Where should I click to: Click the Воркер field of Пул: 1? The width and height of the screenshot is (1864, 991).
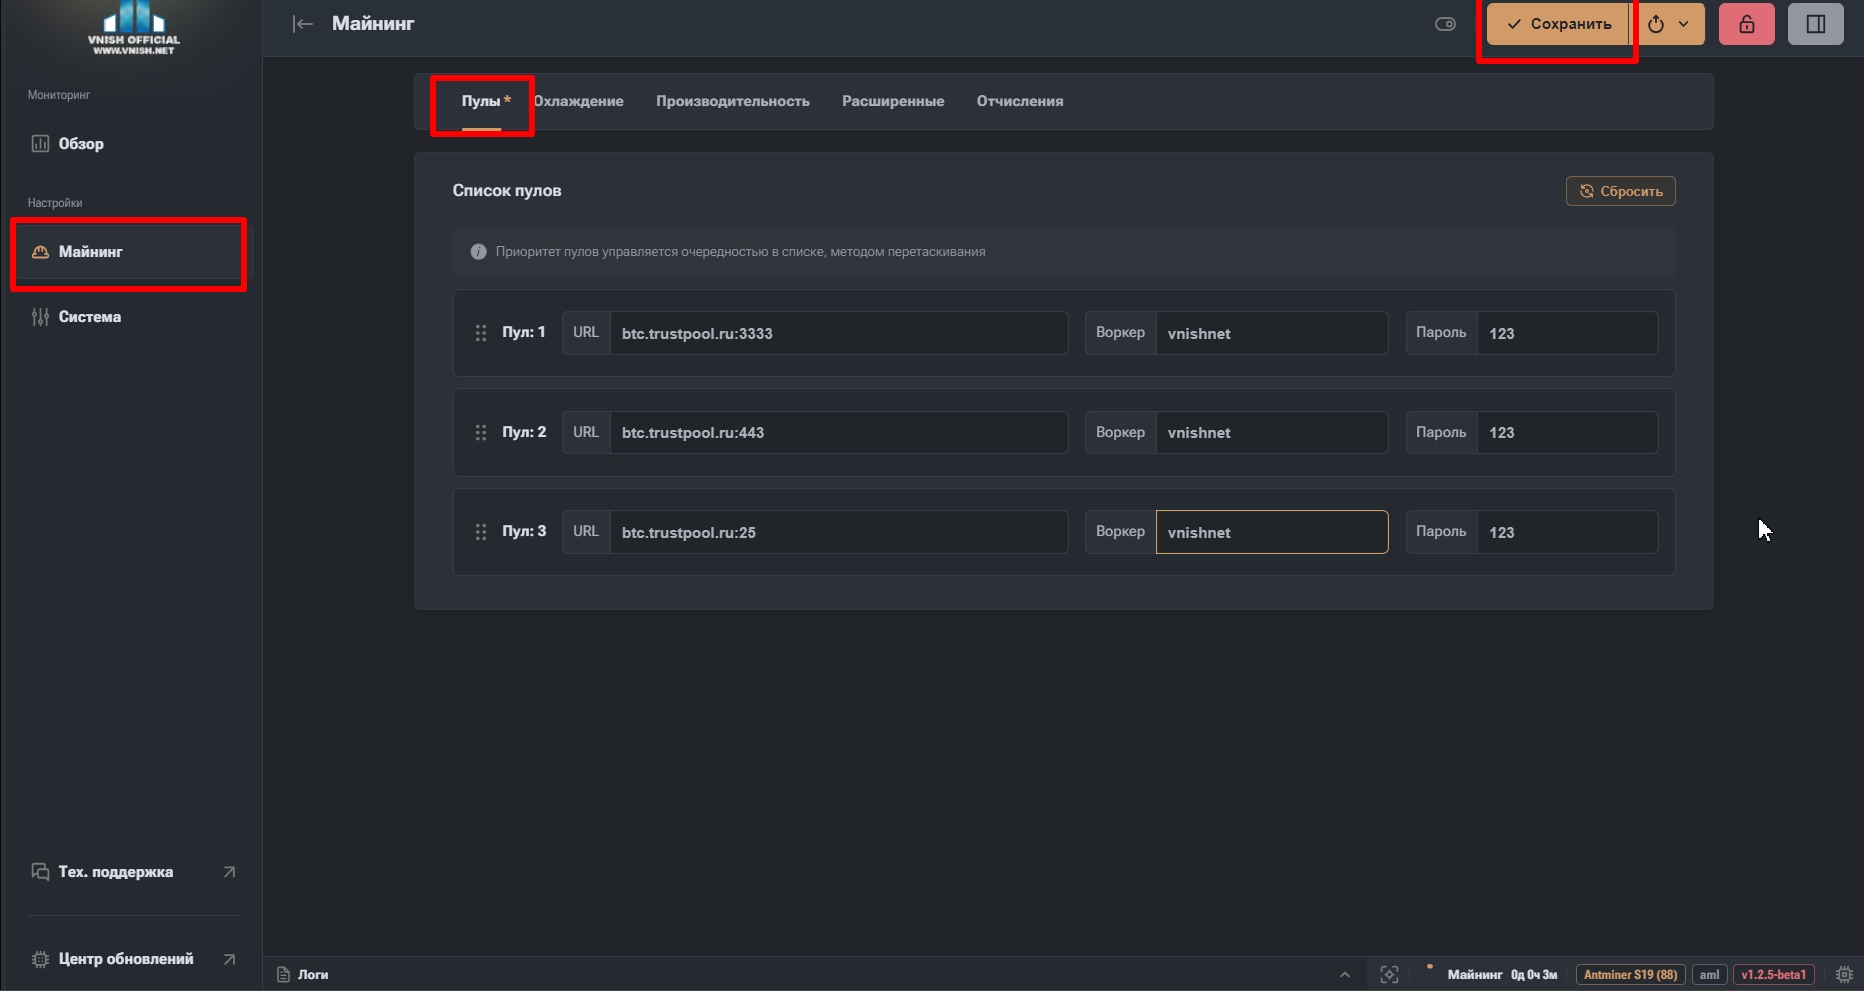(x=1272, y=333)
